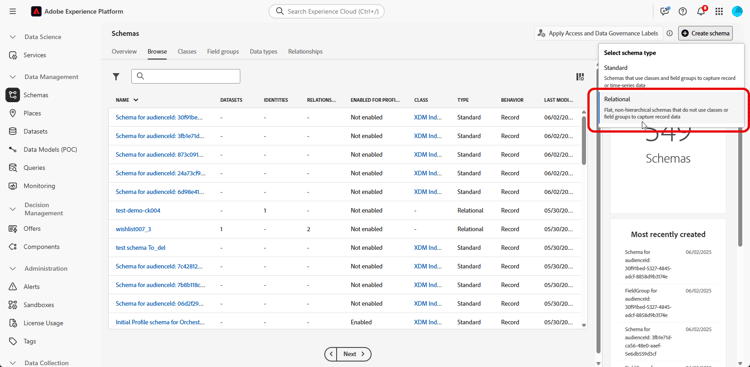Sort by the NAME column arrow
The height and width of the screenshot is (367, 750).
(x=136, y=100)
